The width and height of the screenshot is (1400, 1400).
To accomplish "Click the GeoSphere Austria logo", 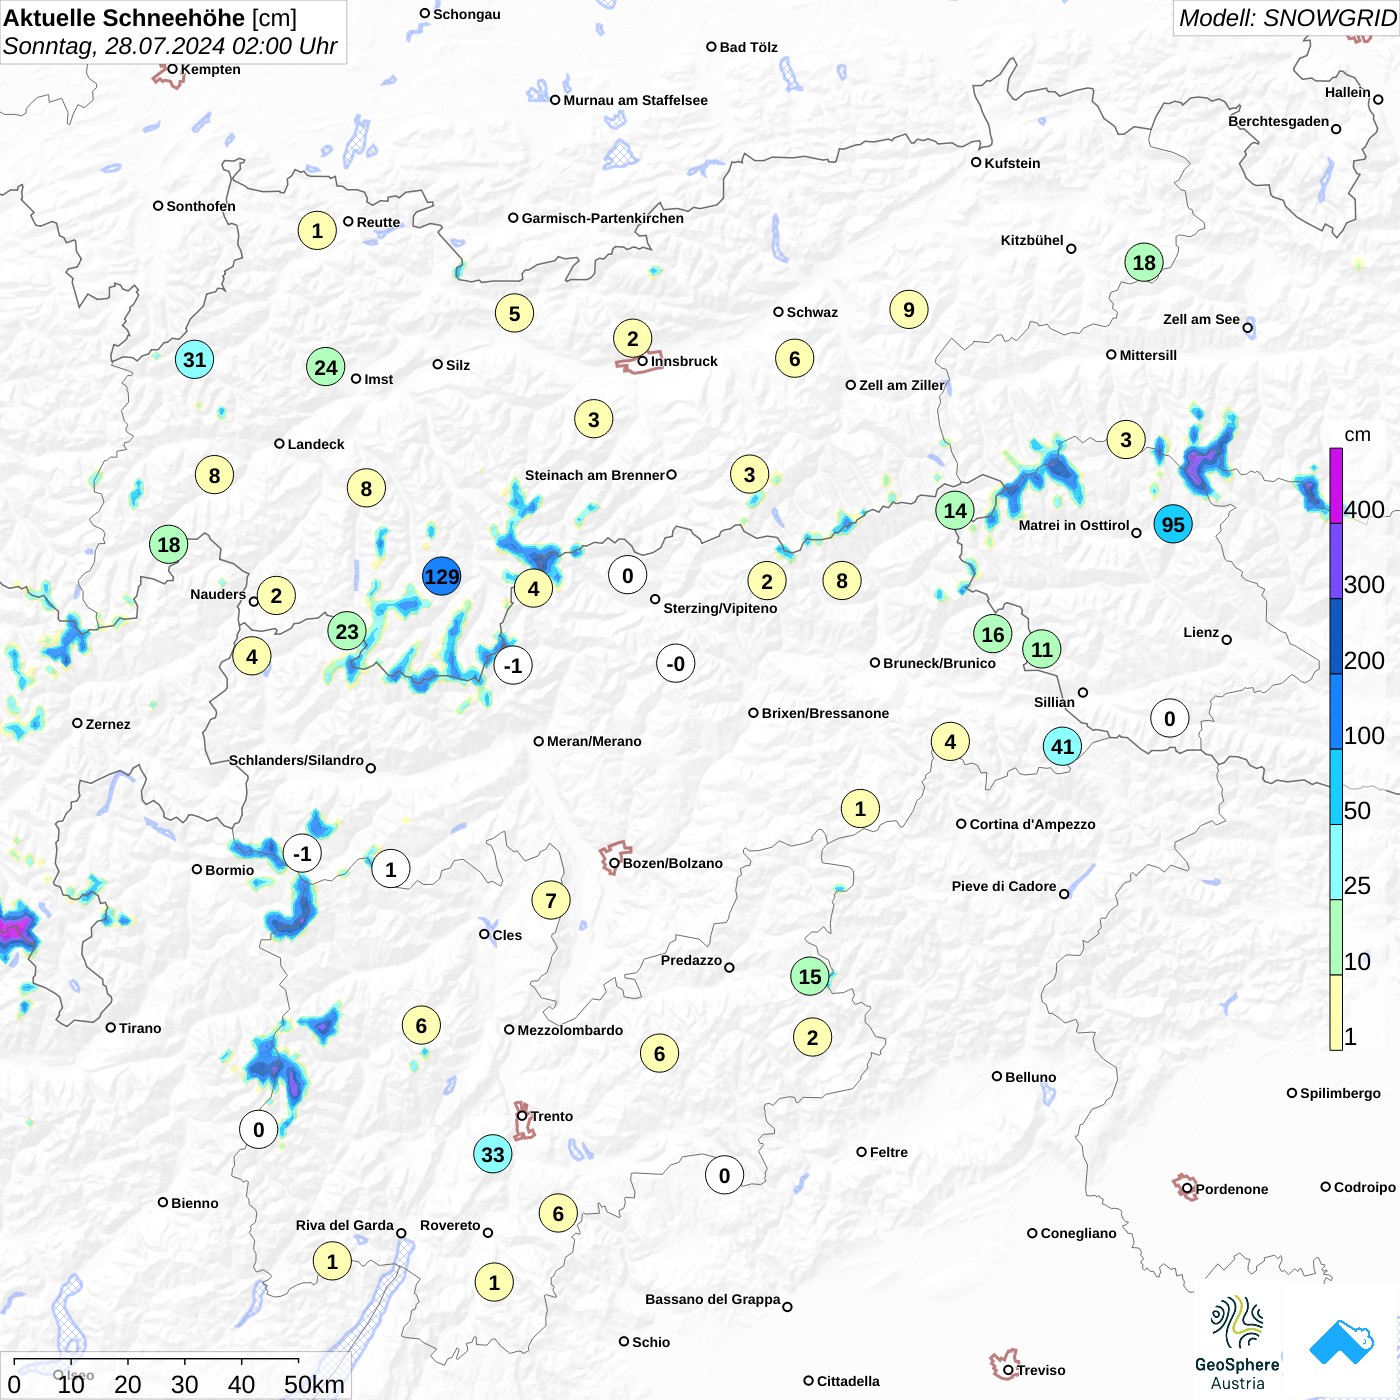I will click(1237, 1343).
